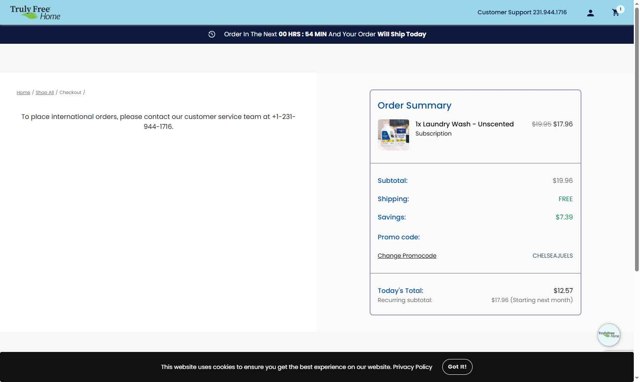Click the FREE shipping value
This screenshot has height=382, width=640.
(x=566, y=199)
